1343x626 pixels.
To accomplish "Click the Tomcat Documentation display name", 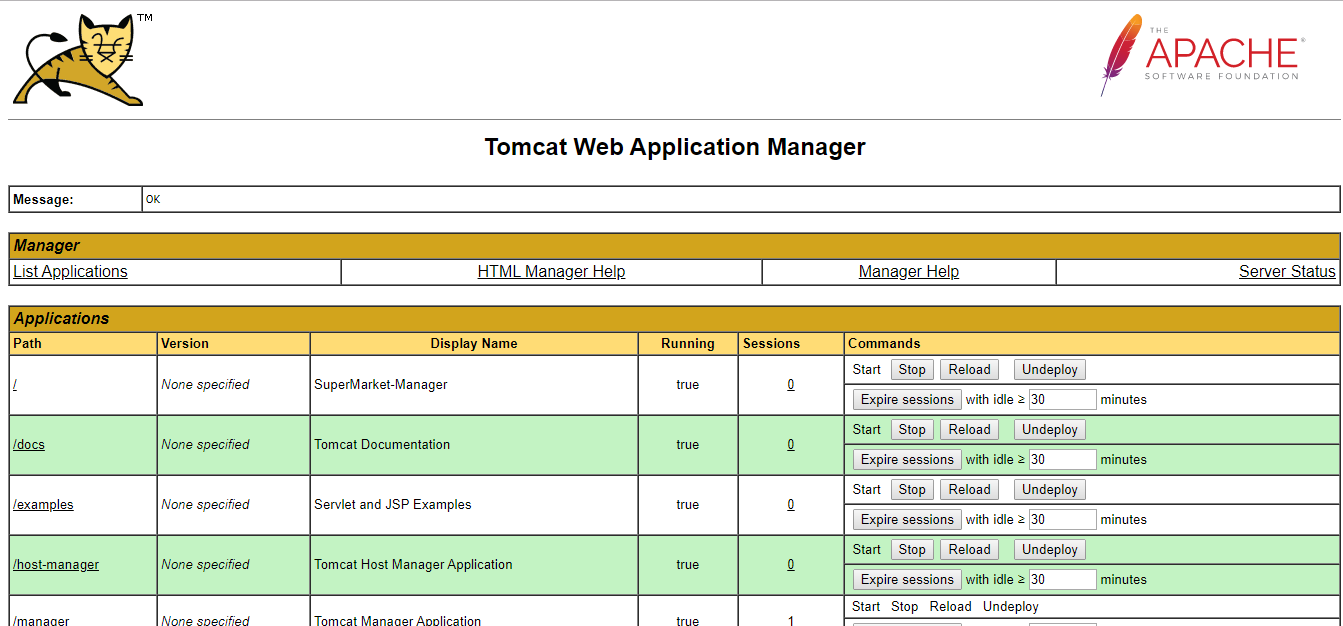I will click(382, 445).
